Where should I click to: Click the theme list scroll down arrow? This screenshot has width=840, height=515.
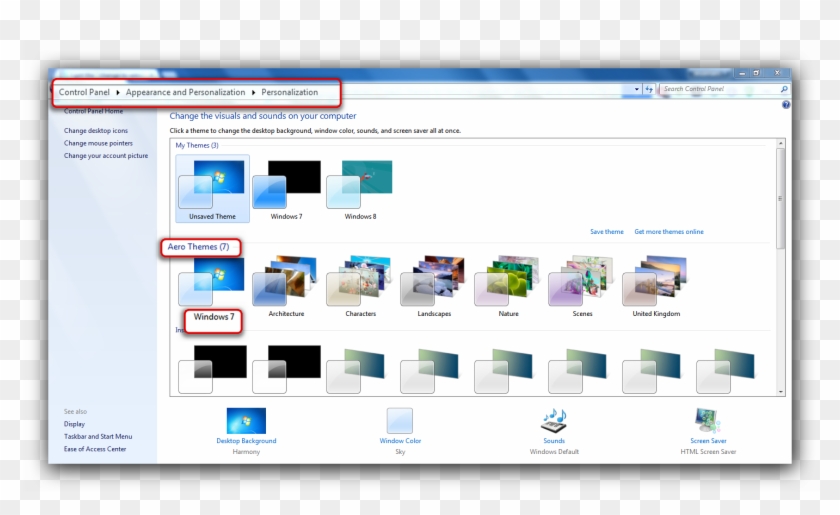[x=781, y=392]
